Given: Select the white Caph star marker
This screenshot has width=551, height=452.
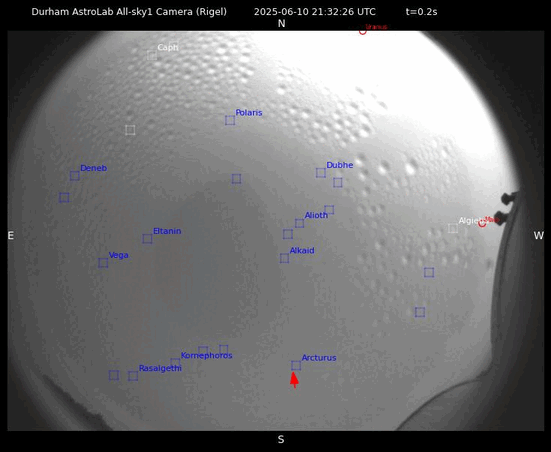Looking at the screenshot, I should pos(152,55).
